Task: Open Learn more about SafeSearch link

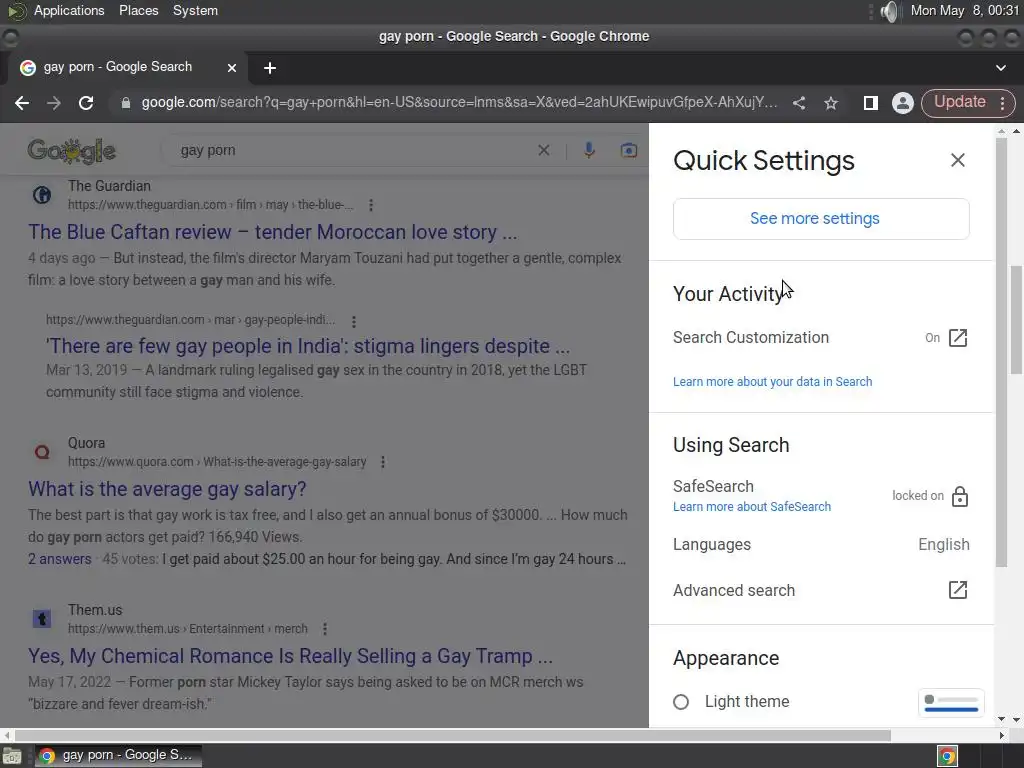Action: [752, 507]
